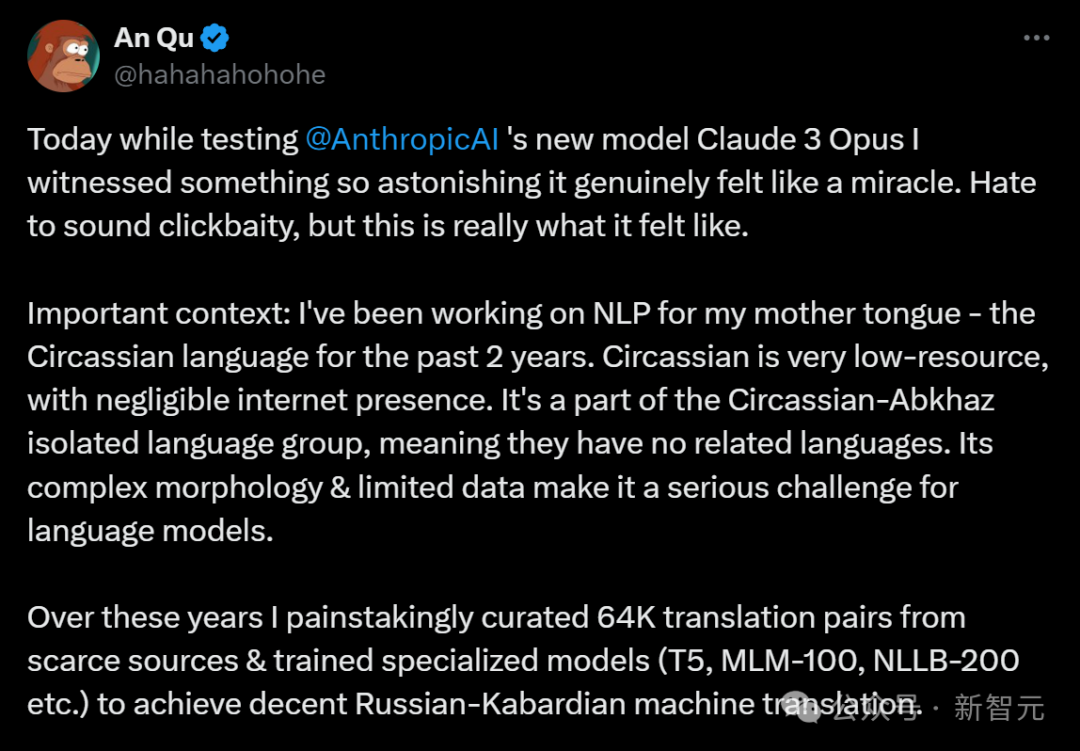Click the words "language models." ending paragraph two
This screenshot has height=751, width=1080.
click(x=150, y=531)
